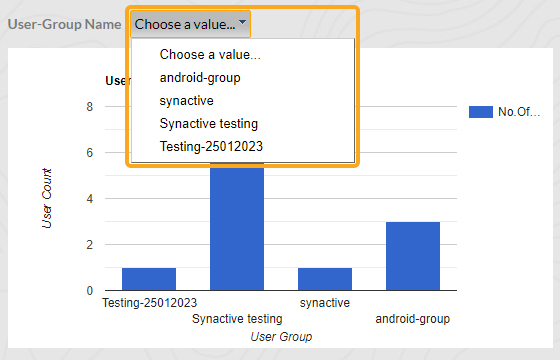Click the Synactive testing bar in chart
This screenshot has height=360, width=560.
pyautogui.click(x=237, y=226)
